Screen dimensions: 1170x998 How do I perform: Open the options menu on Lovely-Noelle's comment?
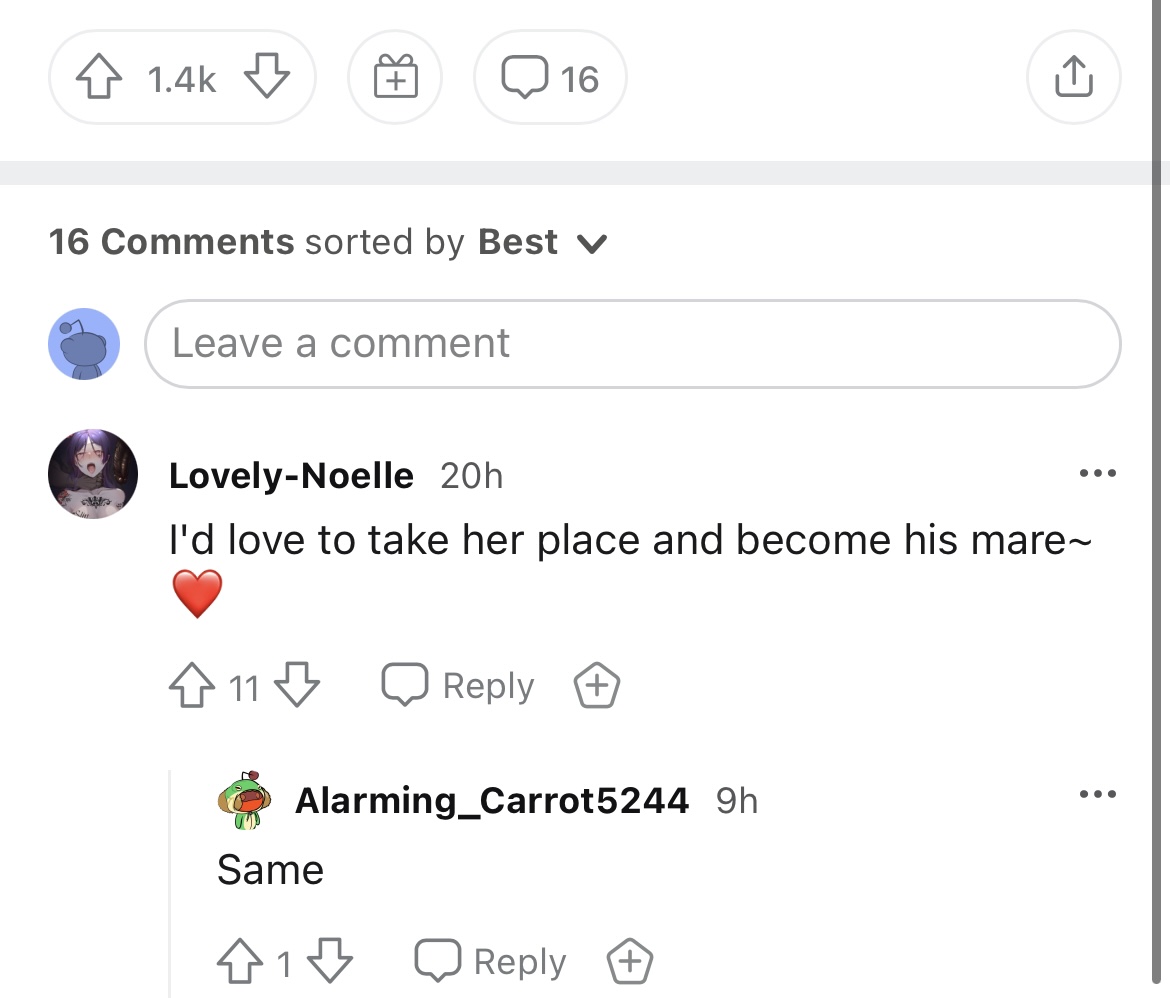[1098, 473]
